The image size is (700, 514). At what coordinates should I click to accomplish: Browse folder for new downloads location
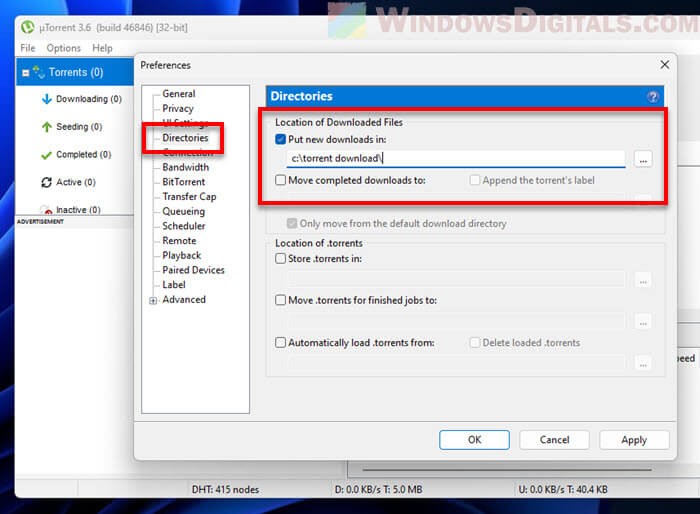643,159
